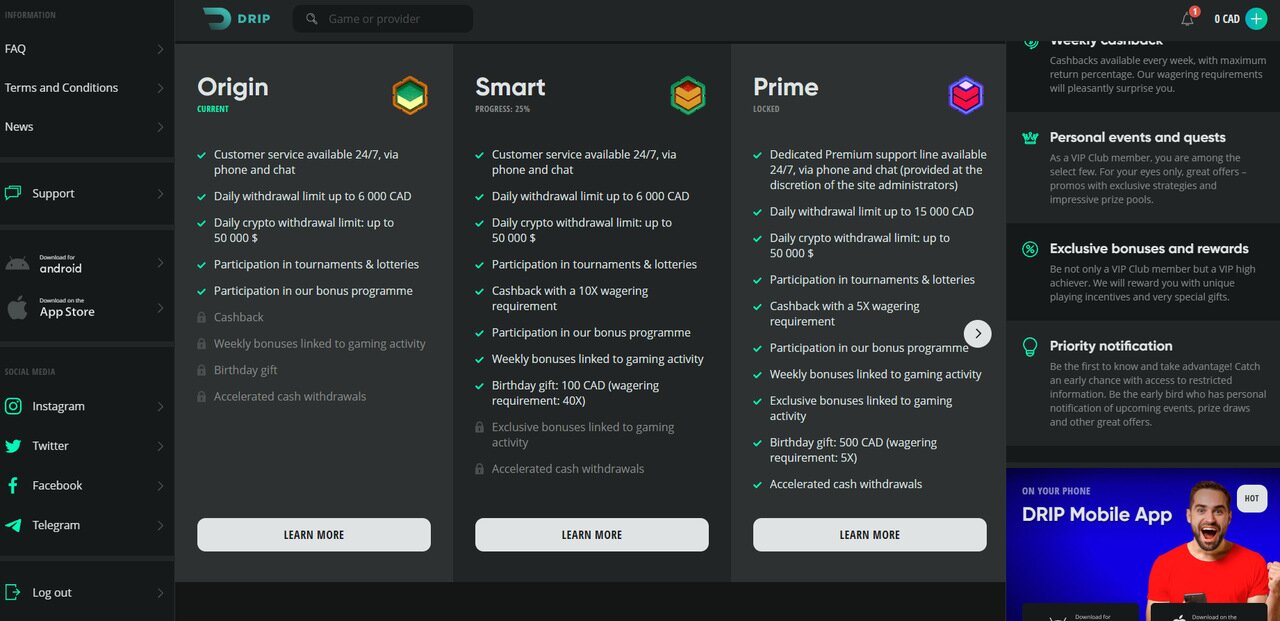Open the Download for Android link
The height and width of the screenshot is (621, 1280).
(60, 264)
